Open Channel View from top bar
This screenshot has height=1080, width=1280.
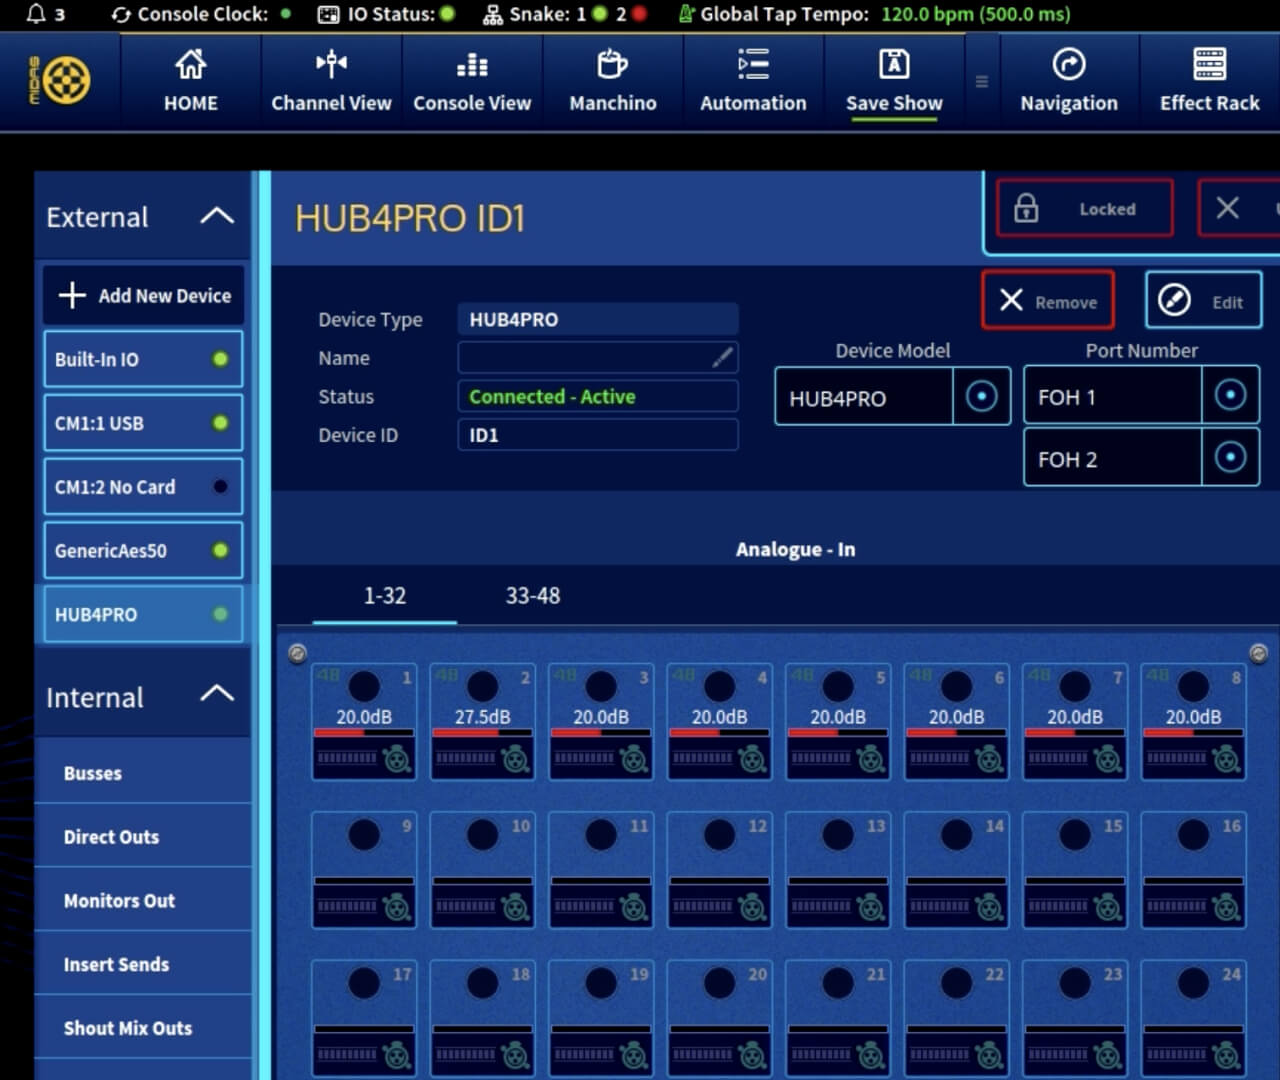coord(331,66)
